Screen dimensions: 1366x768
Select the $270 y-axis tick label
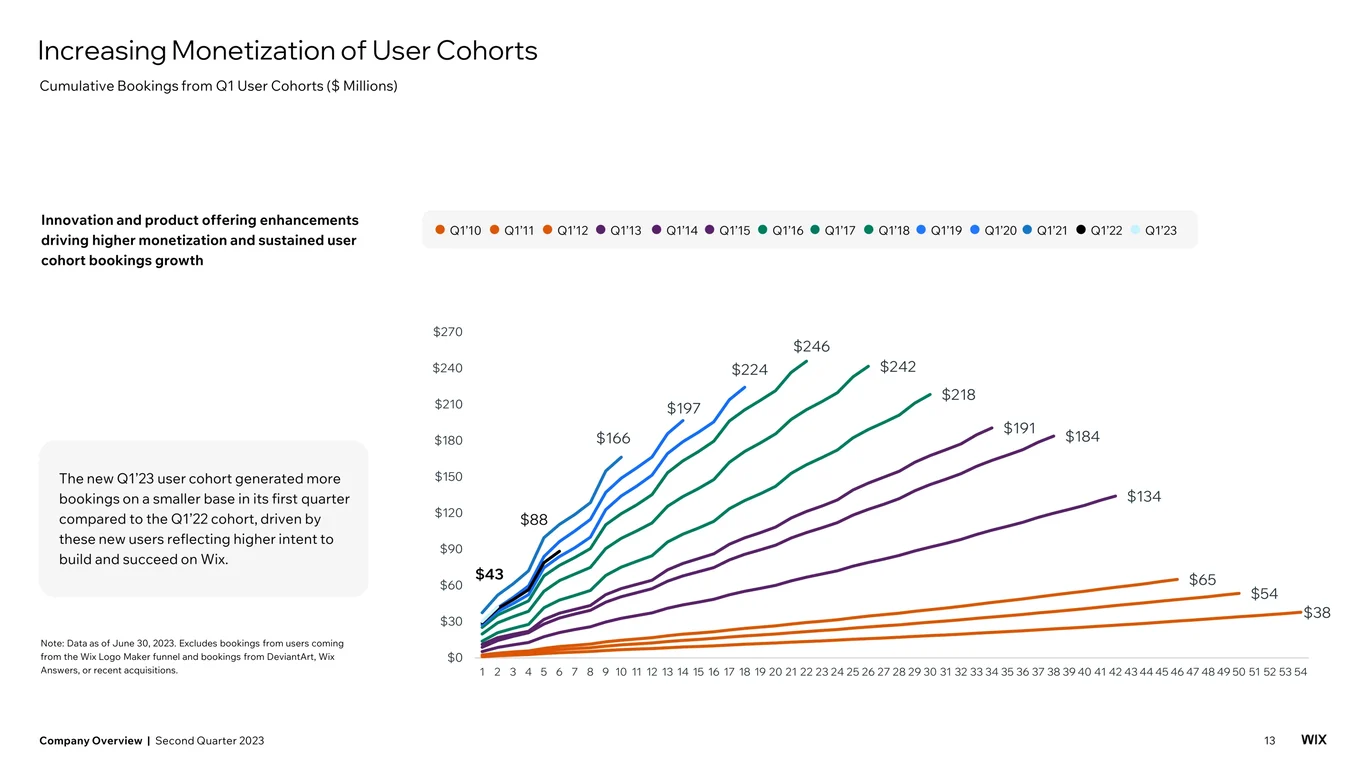(x=448, y=332)
